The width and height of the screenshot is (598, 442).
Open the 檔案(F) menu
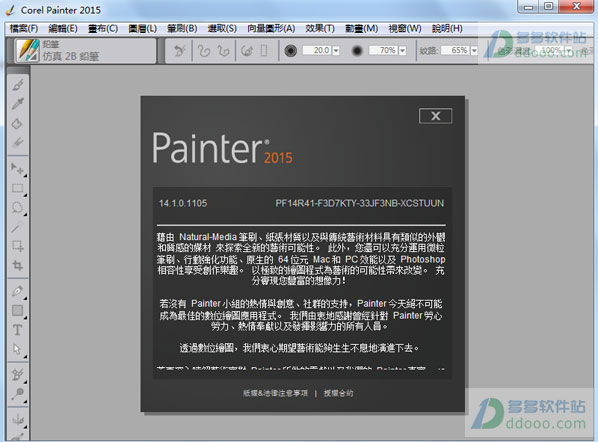pyautogui.click(x=24, y=29)
